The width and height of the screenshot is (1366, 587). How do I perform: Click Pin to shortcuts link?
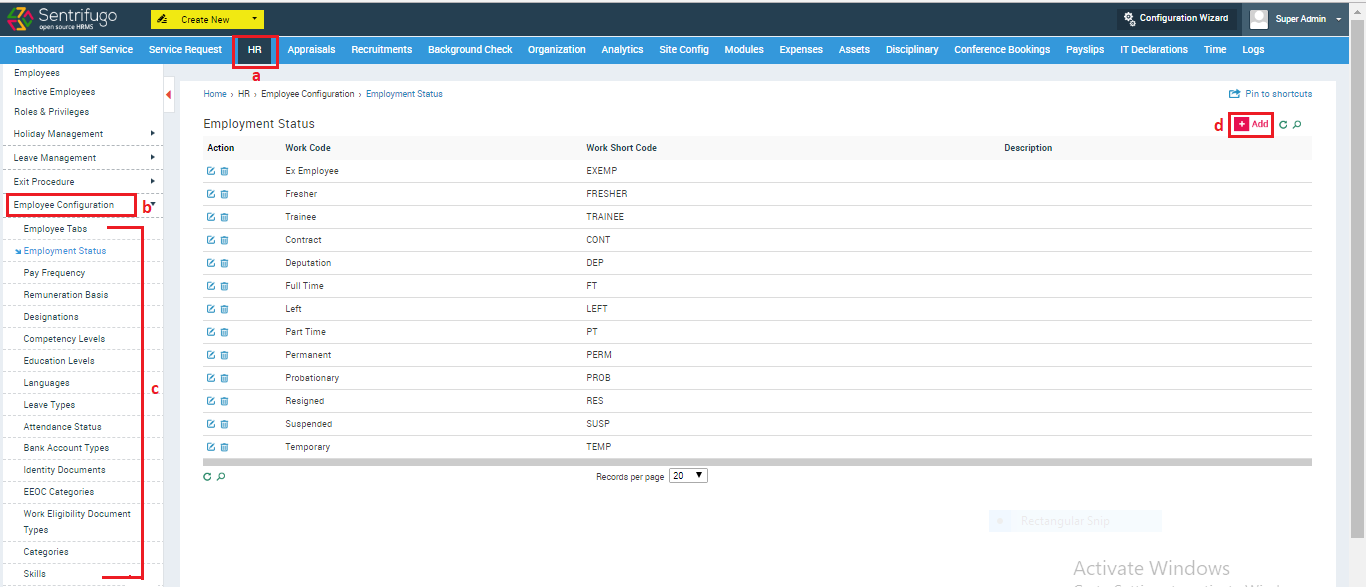[x=1270, y=94]
